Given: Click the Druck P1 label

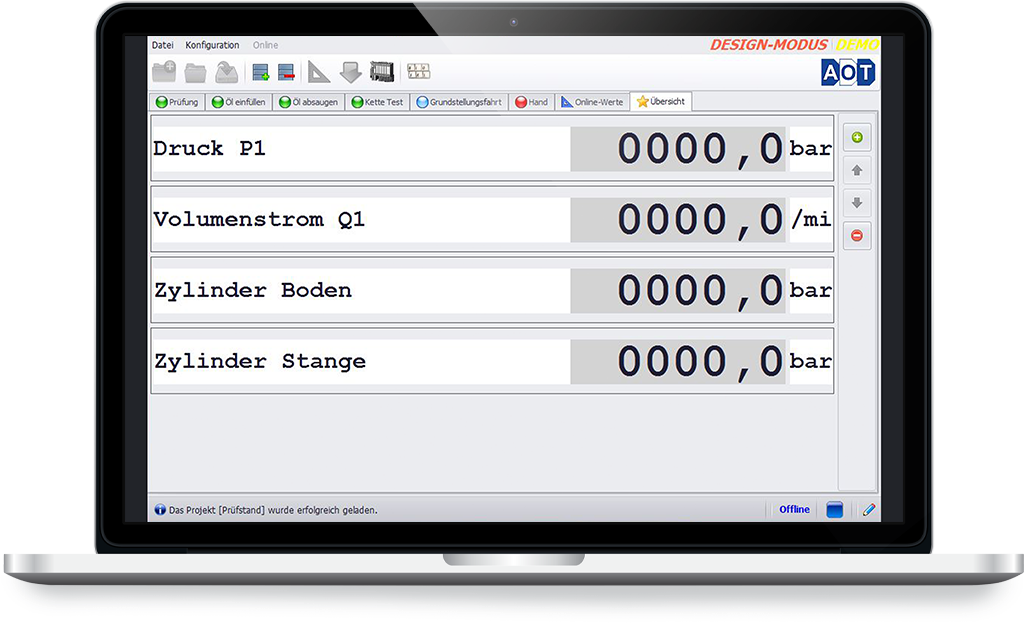Looking at the screenshot, I should point(210,148).
